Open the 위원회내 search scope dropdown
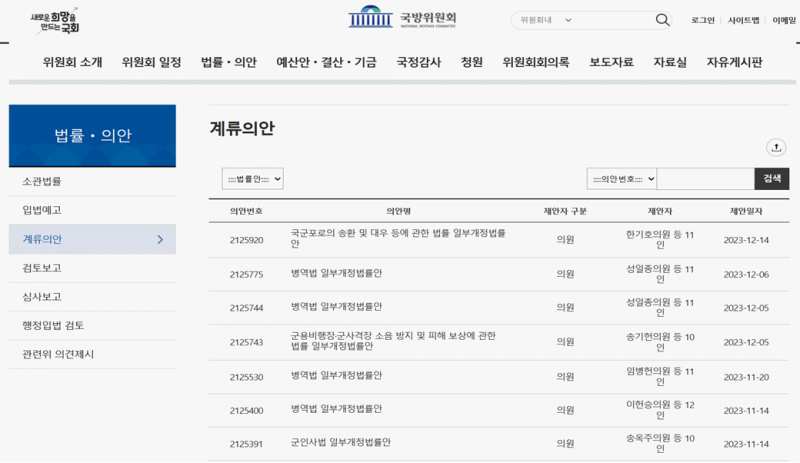 click(x=545, y=20)
